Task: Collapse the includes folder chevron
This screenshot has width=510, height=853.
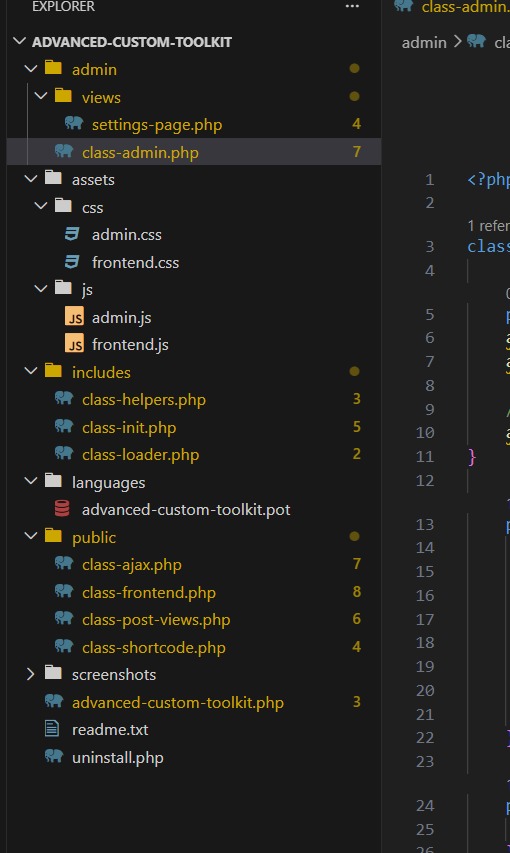Action: pos(31,372)
